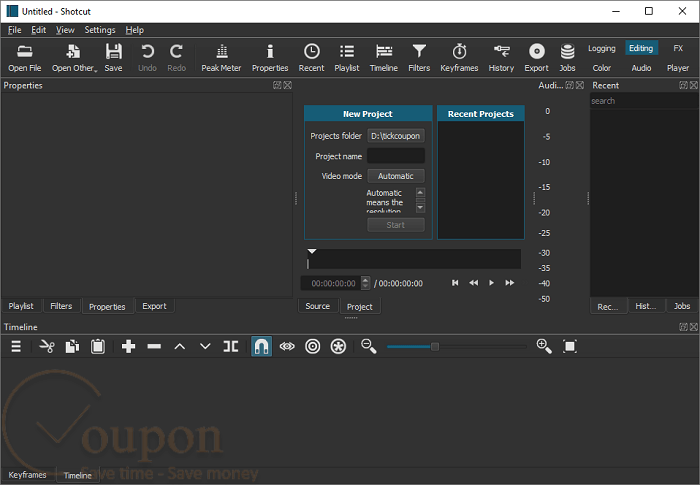Lift clip with the up chevron icon
700x485 pixels.
click(x=179, y=346)
